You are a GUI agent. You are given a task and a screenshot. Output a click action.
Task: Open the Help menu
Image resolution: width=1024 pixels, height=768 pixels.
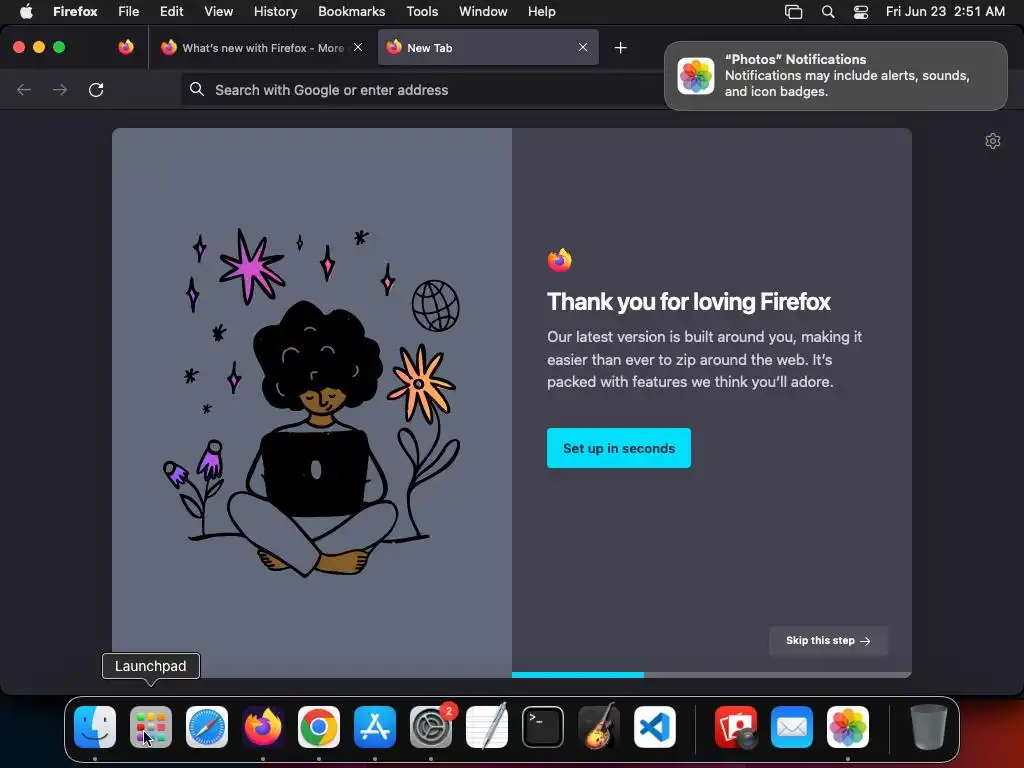541,11
